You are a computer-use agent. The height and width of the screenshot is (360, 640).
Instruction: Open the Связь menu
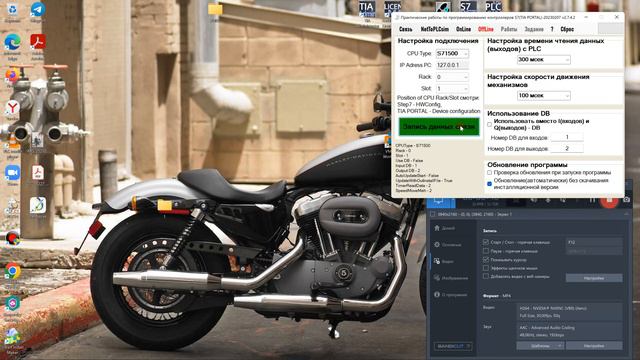coord(405,29)
